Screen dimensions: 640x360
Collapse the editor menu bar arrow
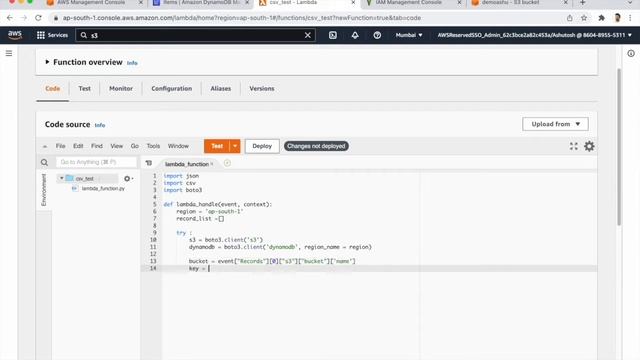[x=45, y=146]
